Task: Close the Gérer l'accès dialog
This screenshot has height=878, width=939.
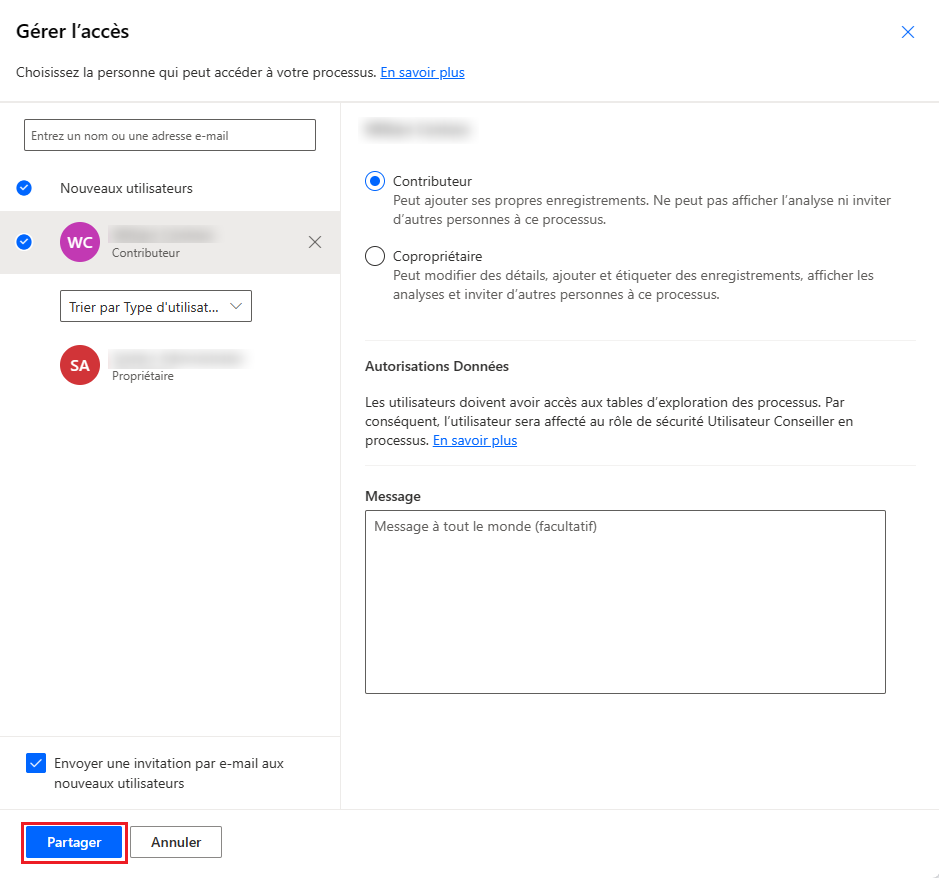Action: (908, 32)
